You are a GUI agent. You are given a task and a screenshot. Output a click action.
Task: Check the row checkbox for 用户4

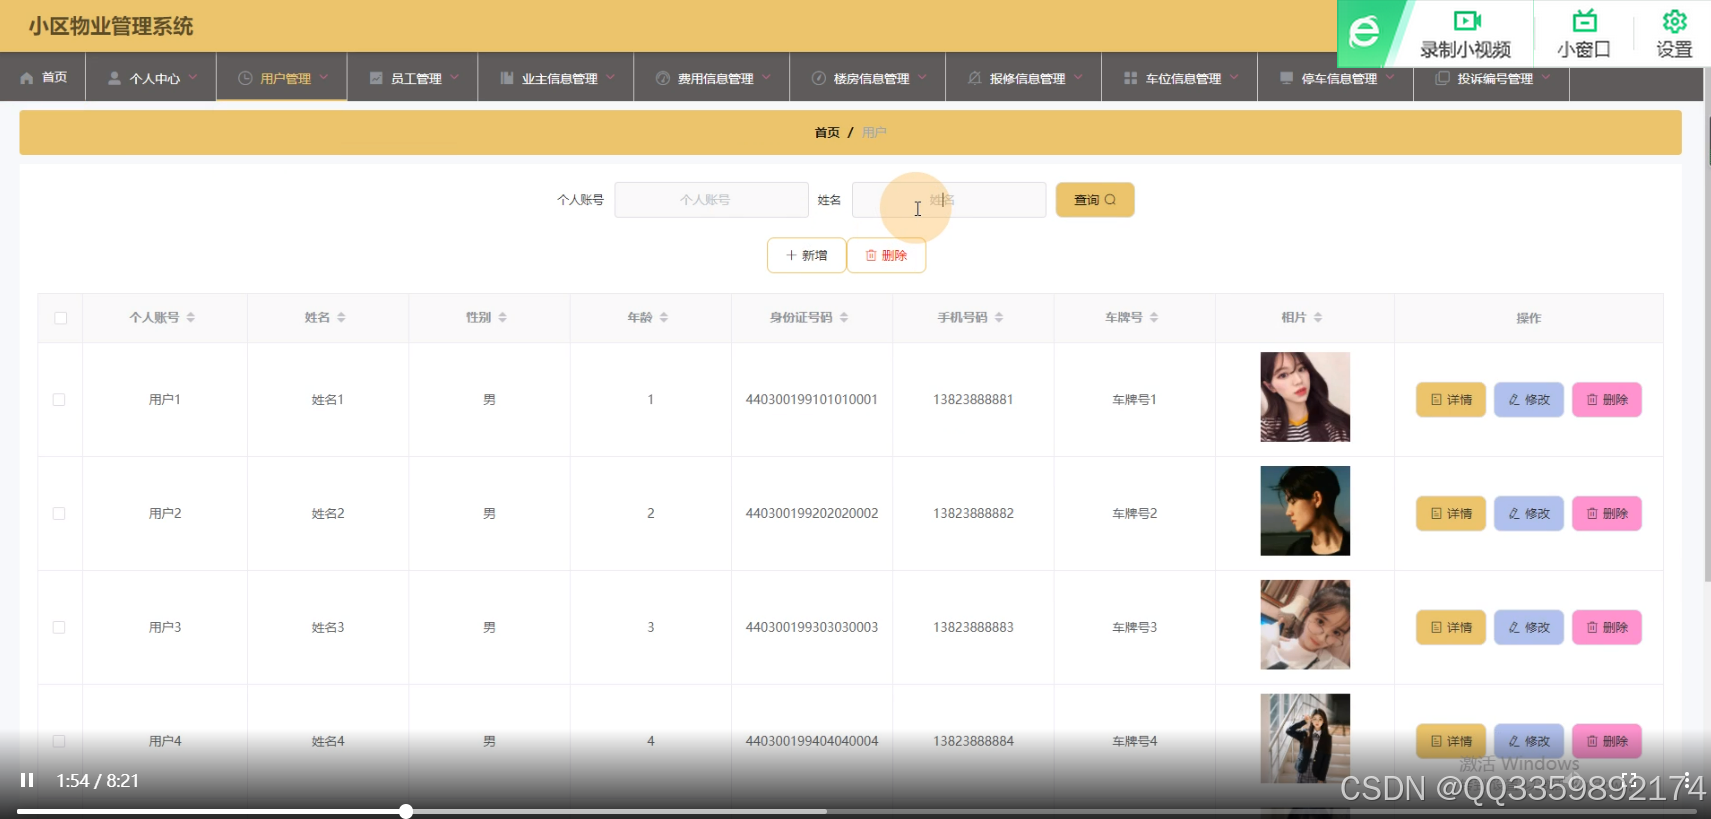(59, 741)
